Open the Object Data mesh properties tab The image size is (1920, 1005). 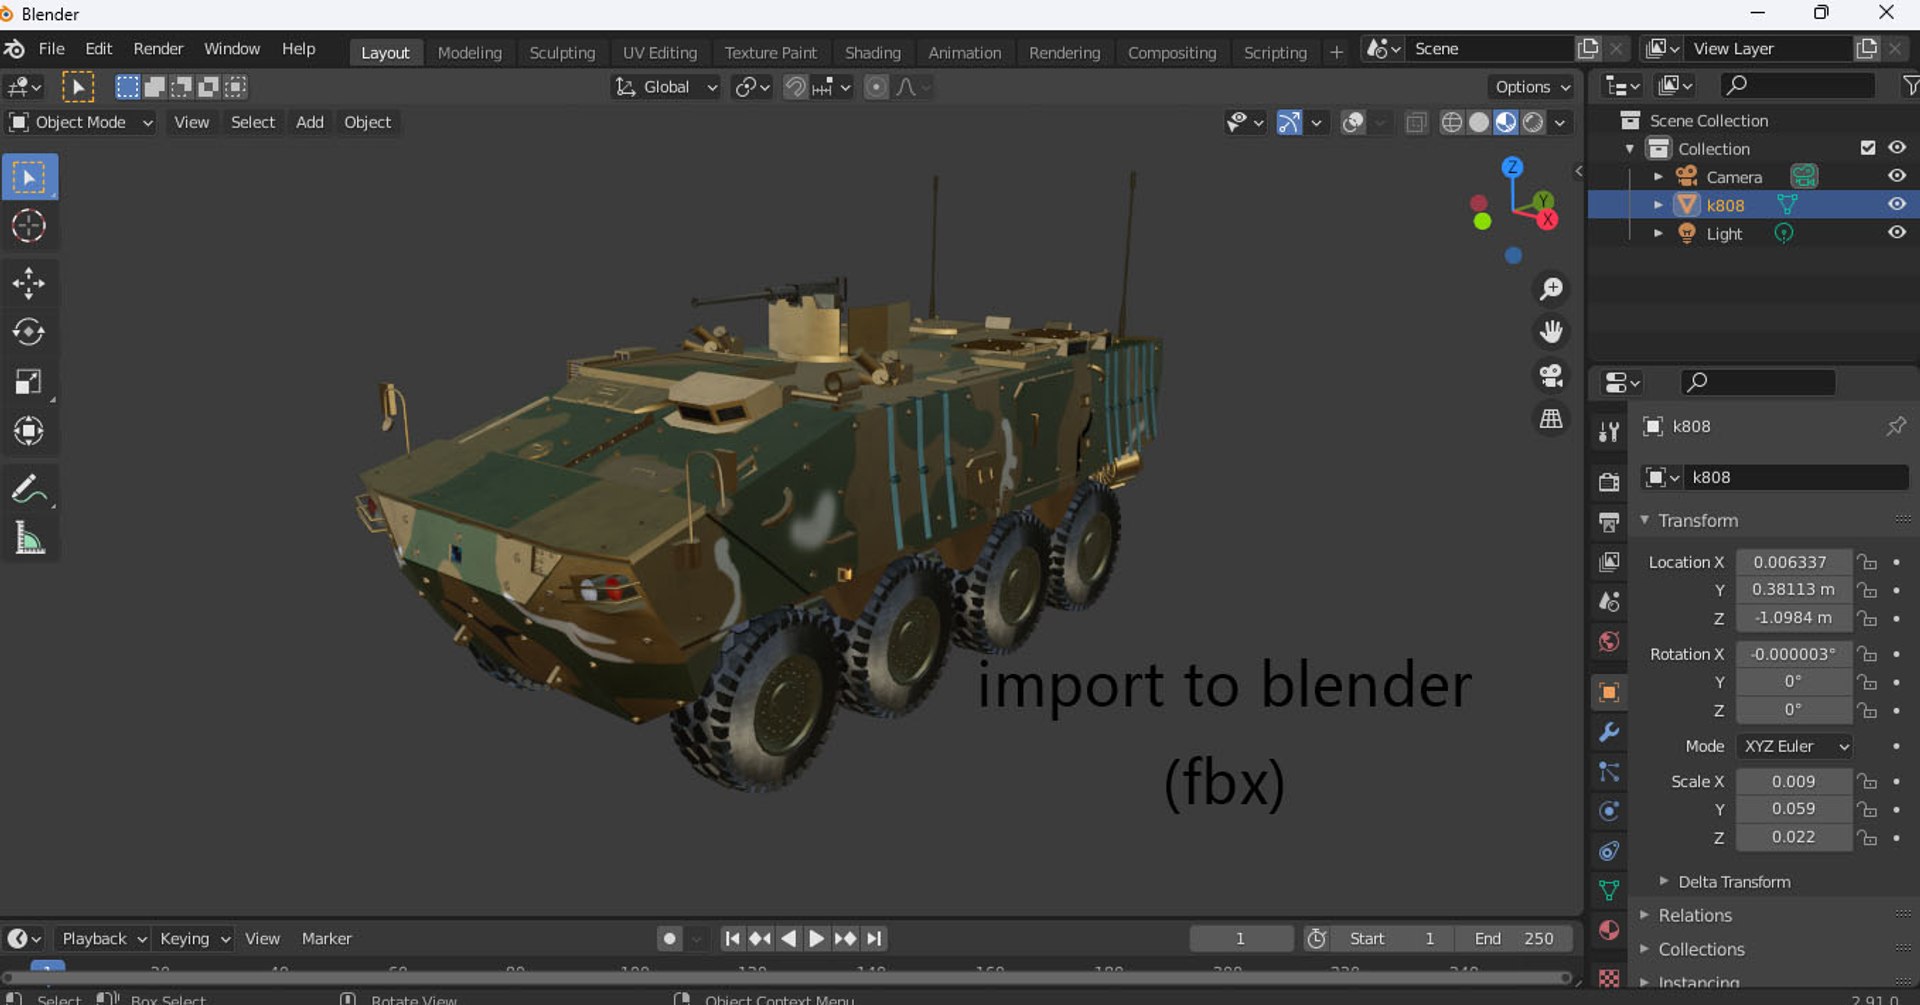click(1609, 890)
